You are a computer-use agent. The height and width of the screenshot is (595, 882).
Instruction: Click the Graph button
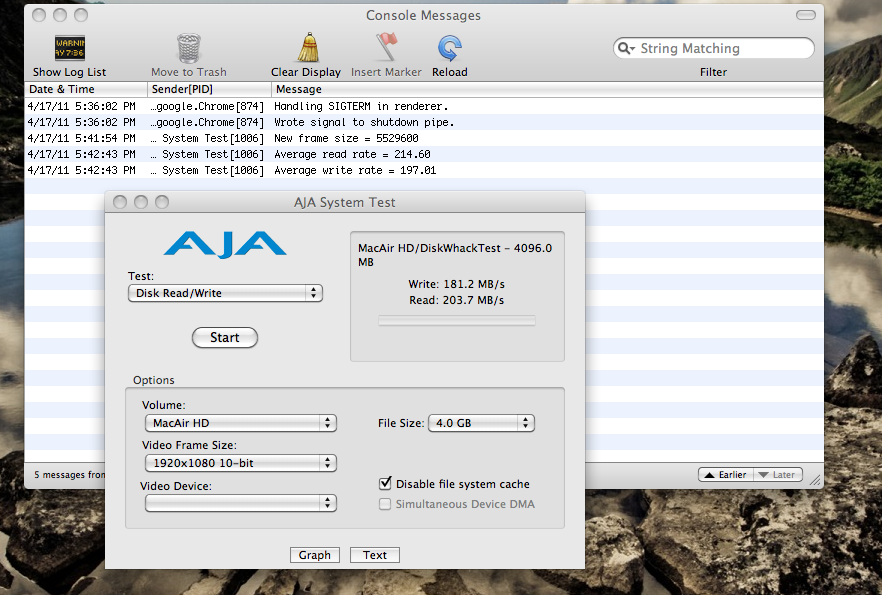tap(315, 555)
